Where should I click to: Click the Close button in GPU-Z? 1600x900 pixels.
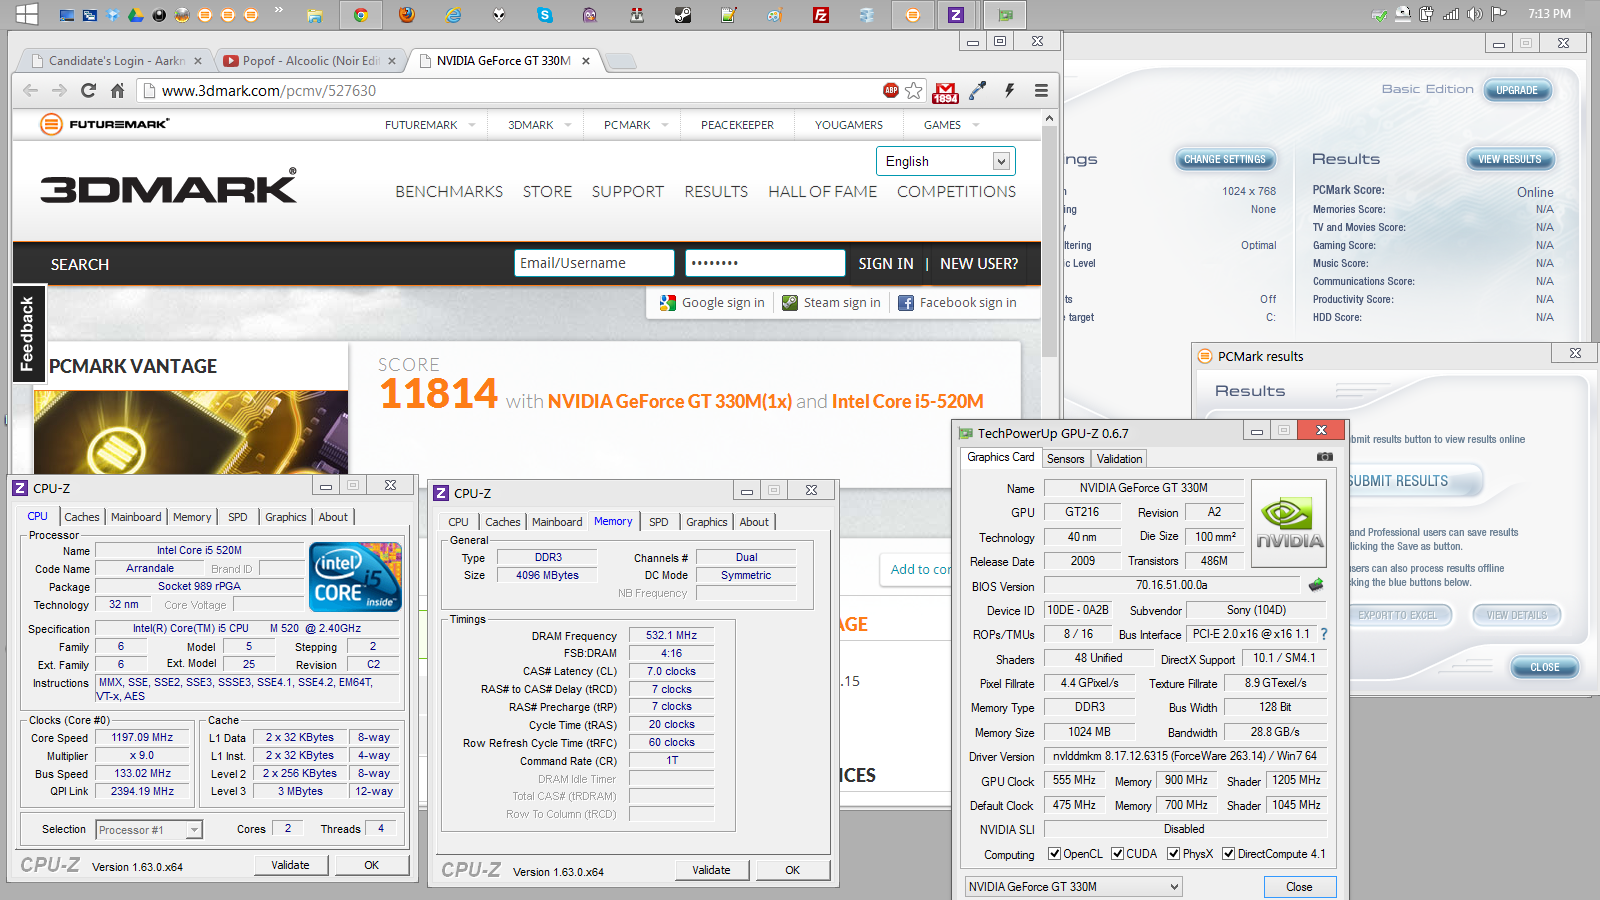coord(1299,887)
